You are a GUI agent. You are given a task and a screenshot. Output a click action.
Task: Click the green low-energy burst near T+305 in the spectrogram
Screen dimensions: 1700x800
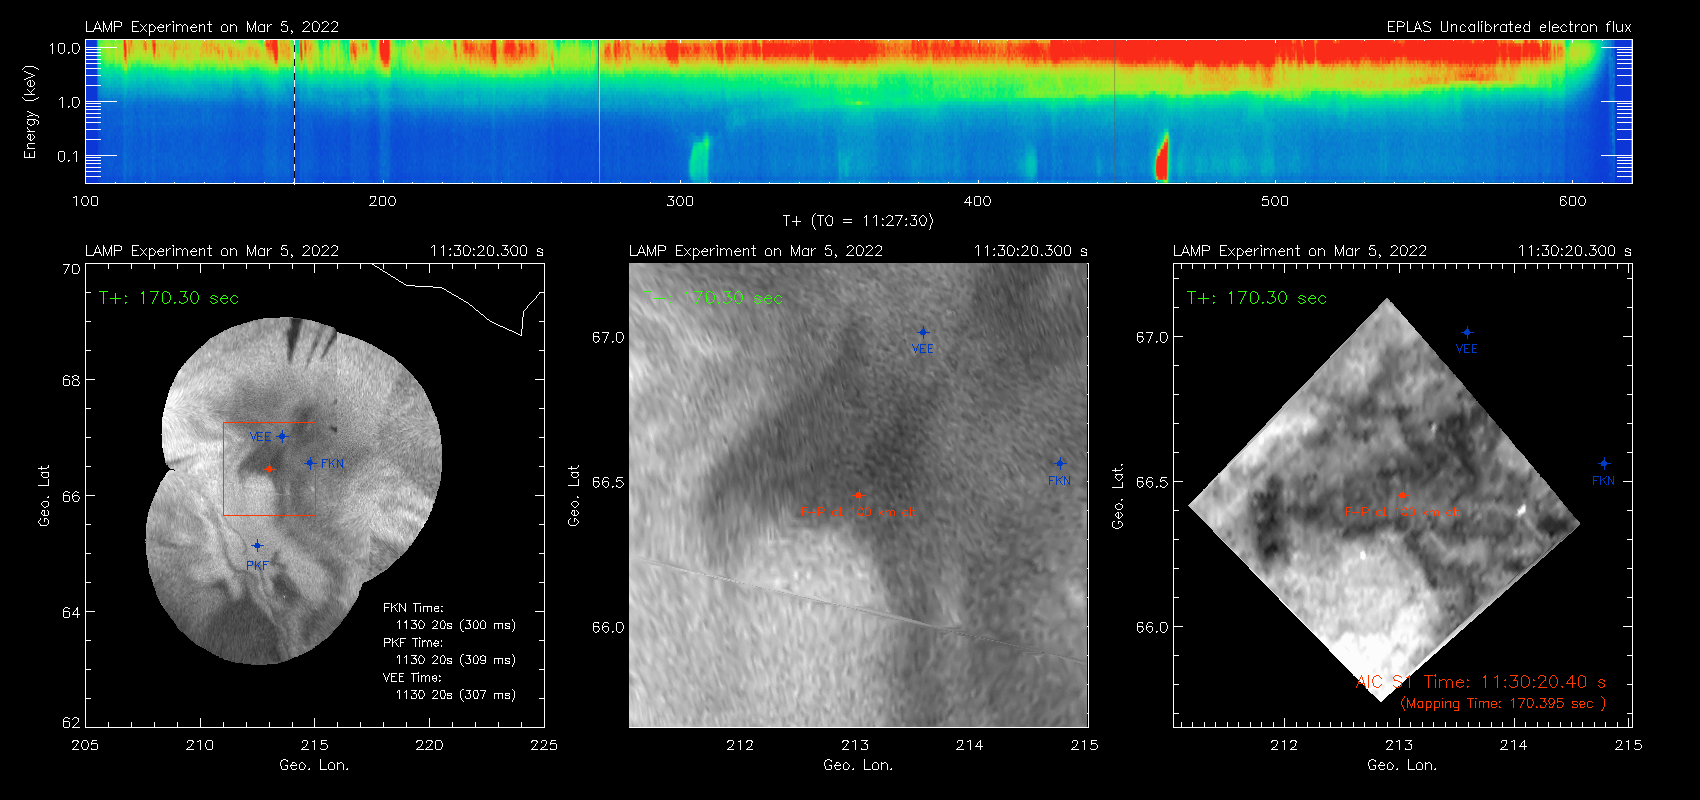699,158
